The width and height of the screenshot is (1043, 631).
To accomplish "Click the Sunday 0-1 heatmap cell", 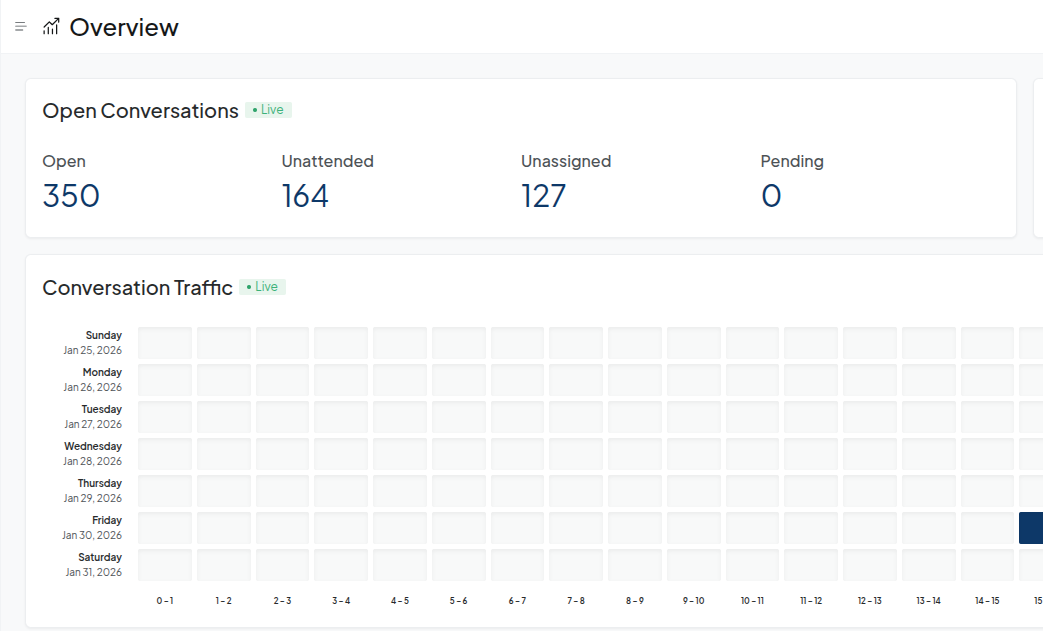I will tap(165, 343).
